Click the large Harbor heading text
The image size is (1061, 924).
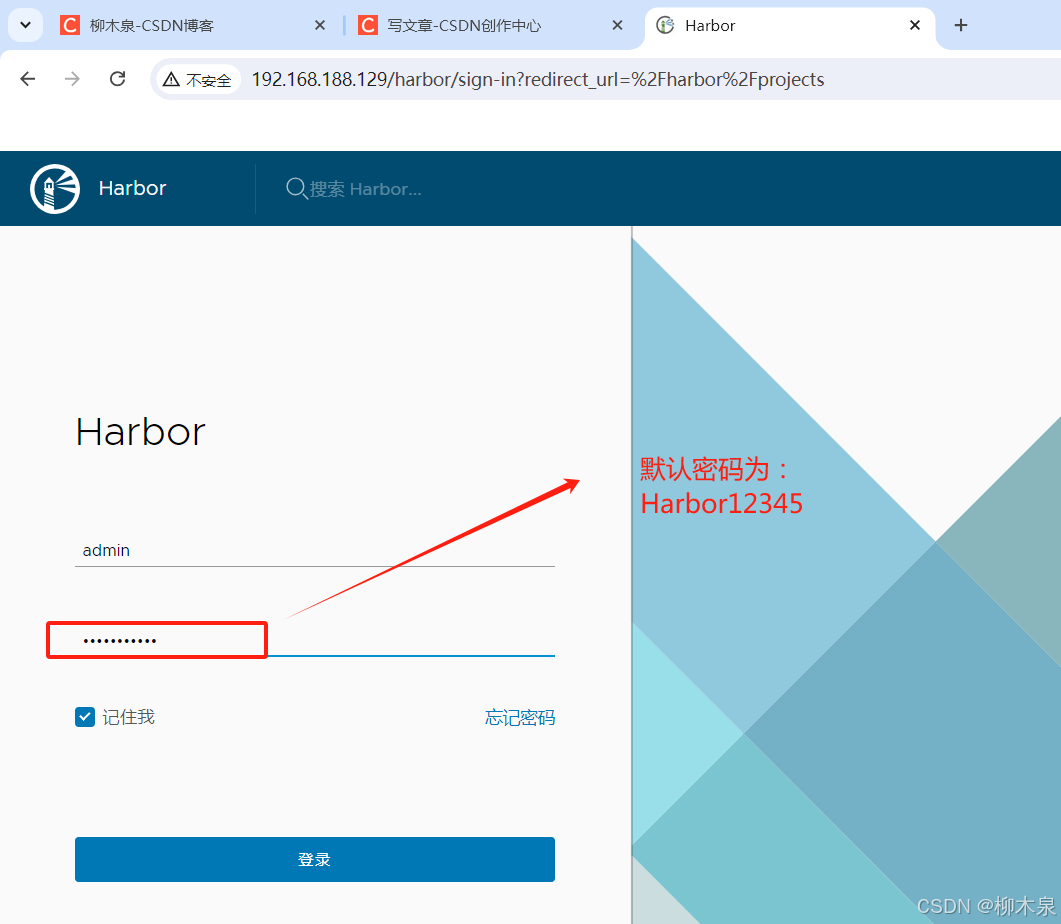coord(140,432)
